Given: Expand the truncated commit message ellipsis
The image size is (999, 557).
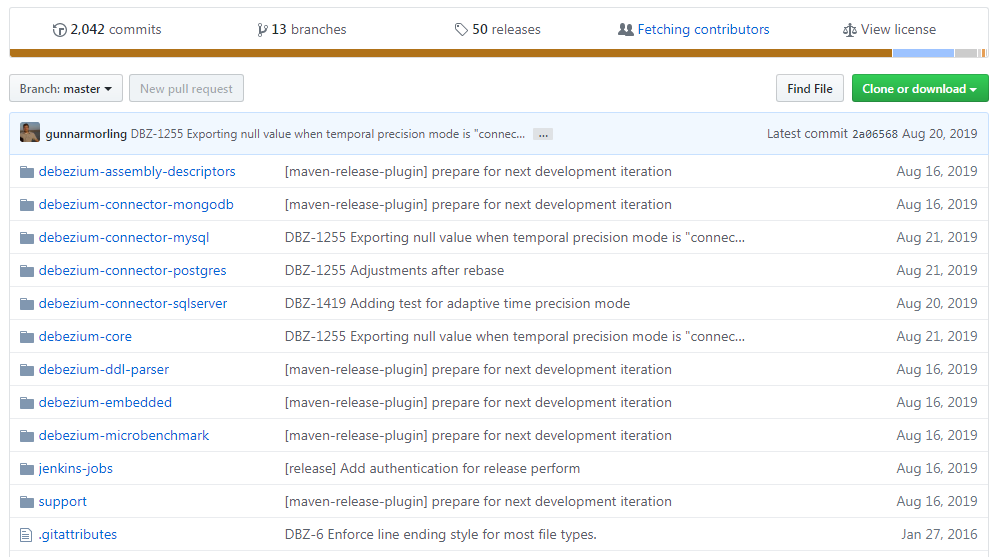Looking at the screenshot, I should click(x=542, y=134).
